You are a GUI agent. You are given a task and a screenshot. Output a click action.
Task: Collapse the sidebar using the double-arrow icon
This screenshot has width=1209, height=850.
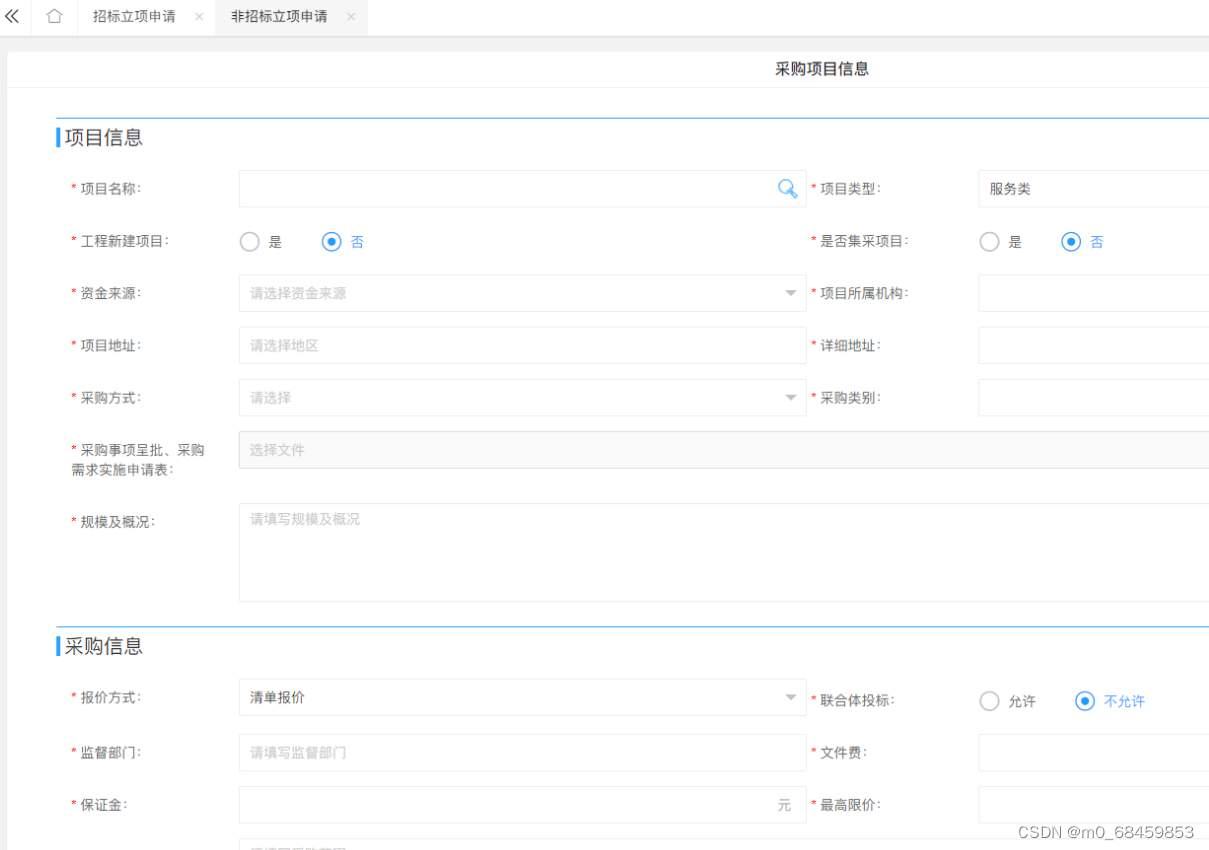click(x=13, y=16)
